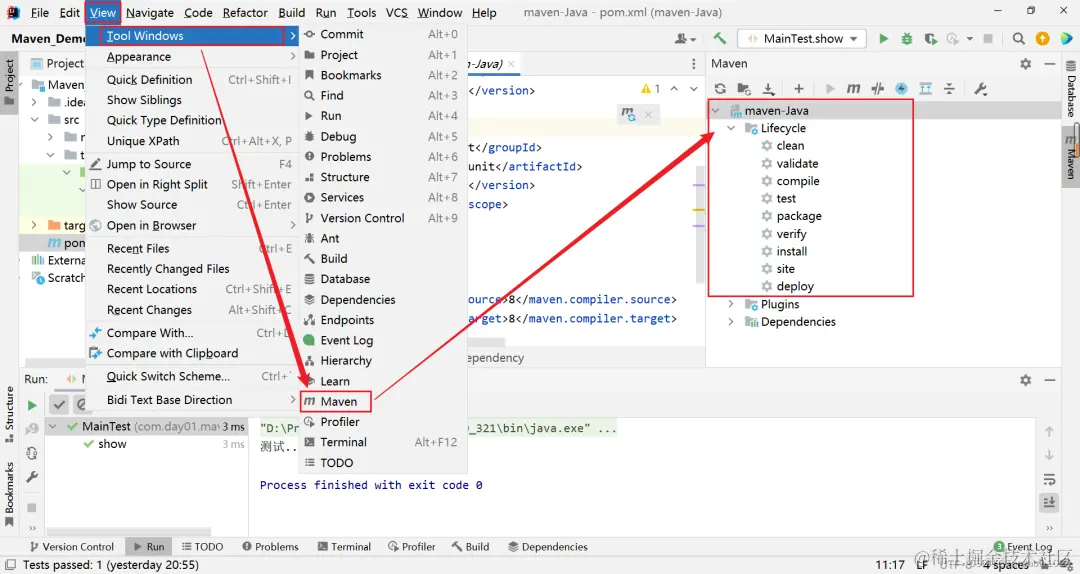Rerun tests using Run panel play icon

32,405
